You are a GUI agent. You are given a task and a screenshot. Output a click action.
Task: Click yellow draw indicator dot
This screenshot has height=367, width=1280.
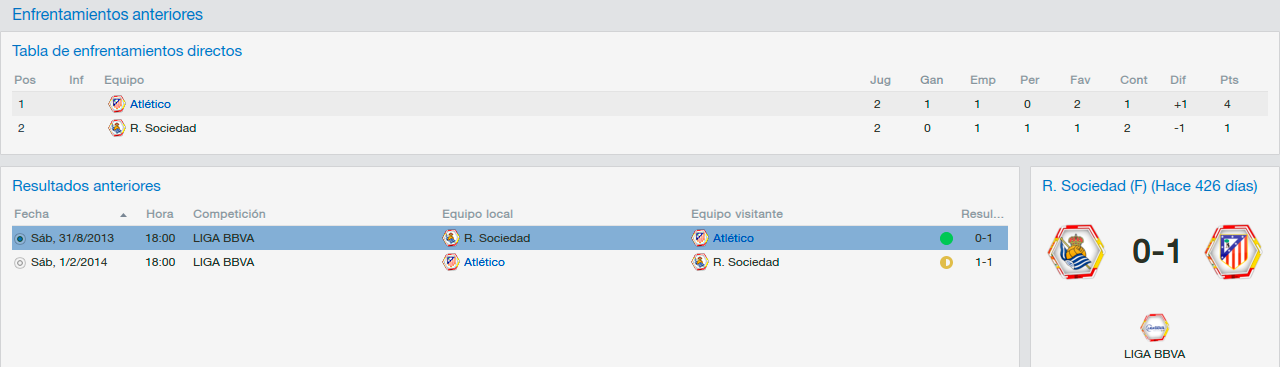tap(946, 262)
